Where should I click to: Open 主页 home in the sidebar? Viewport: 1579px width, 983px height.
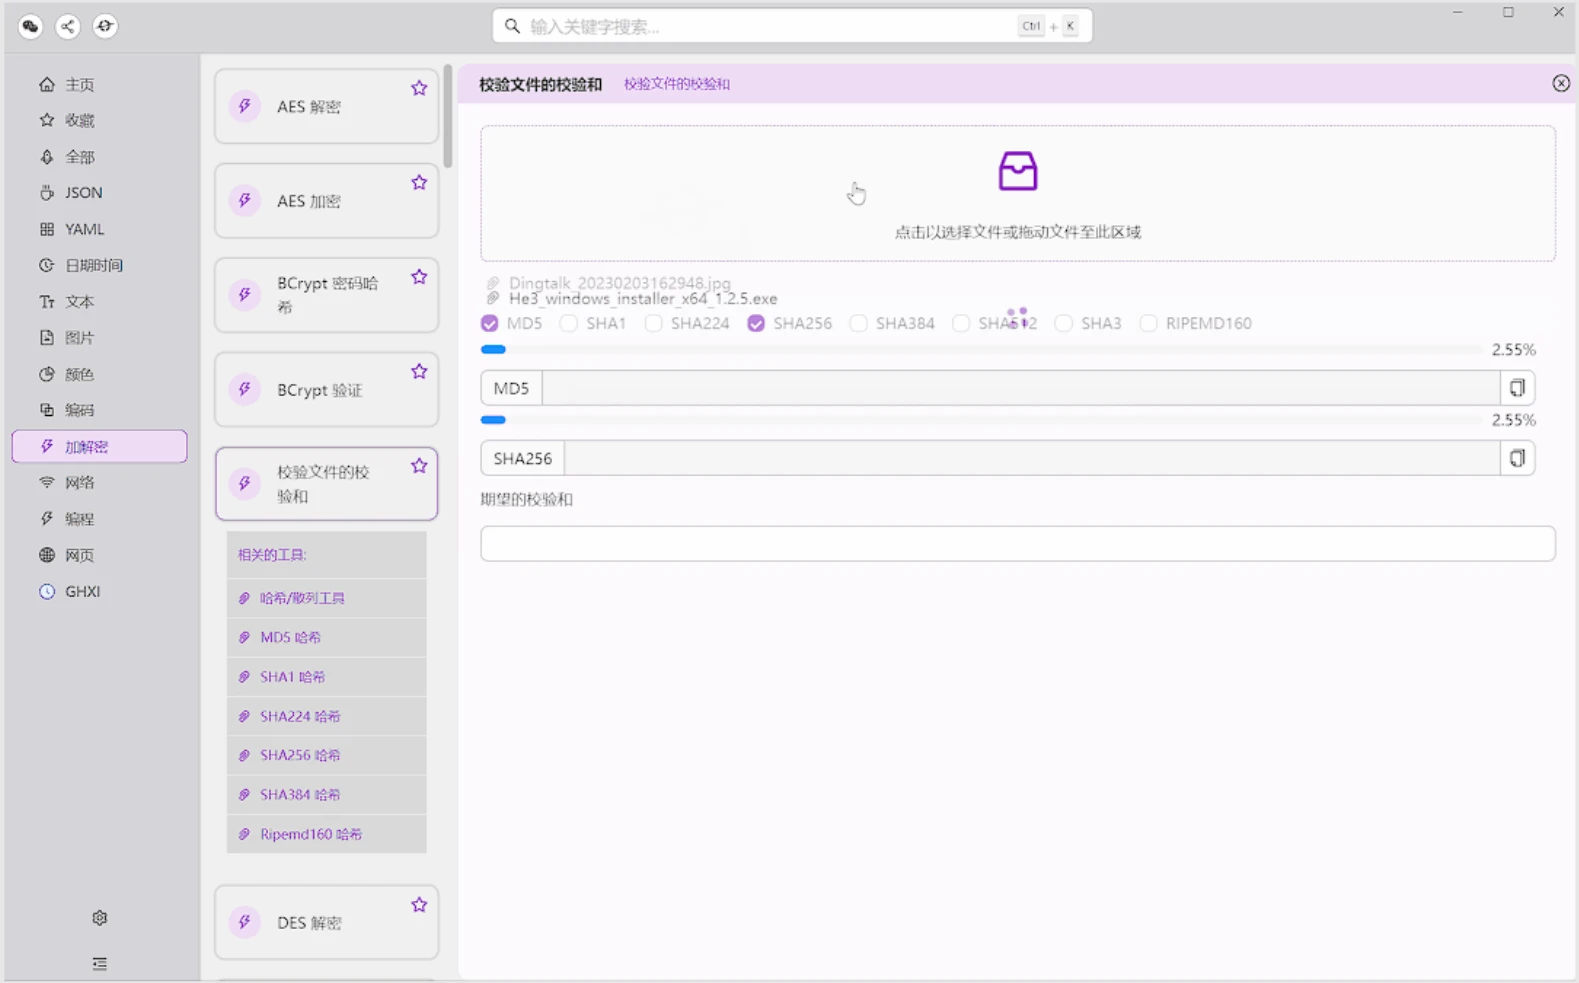99,85
